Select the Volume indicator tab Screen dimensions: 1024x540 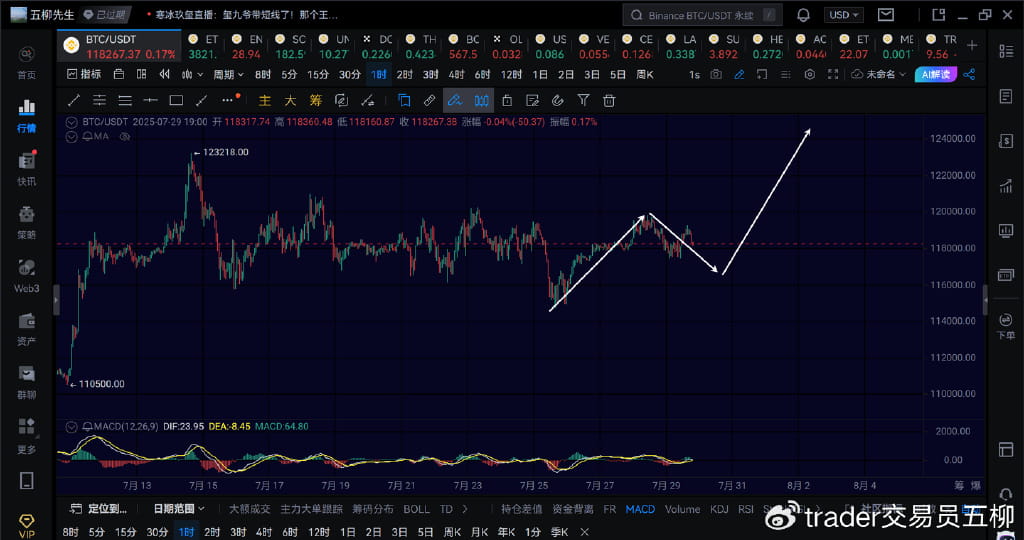pos(682,509)
